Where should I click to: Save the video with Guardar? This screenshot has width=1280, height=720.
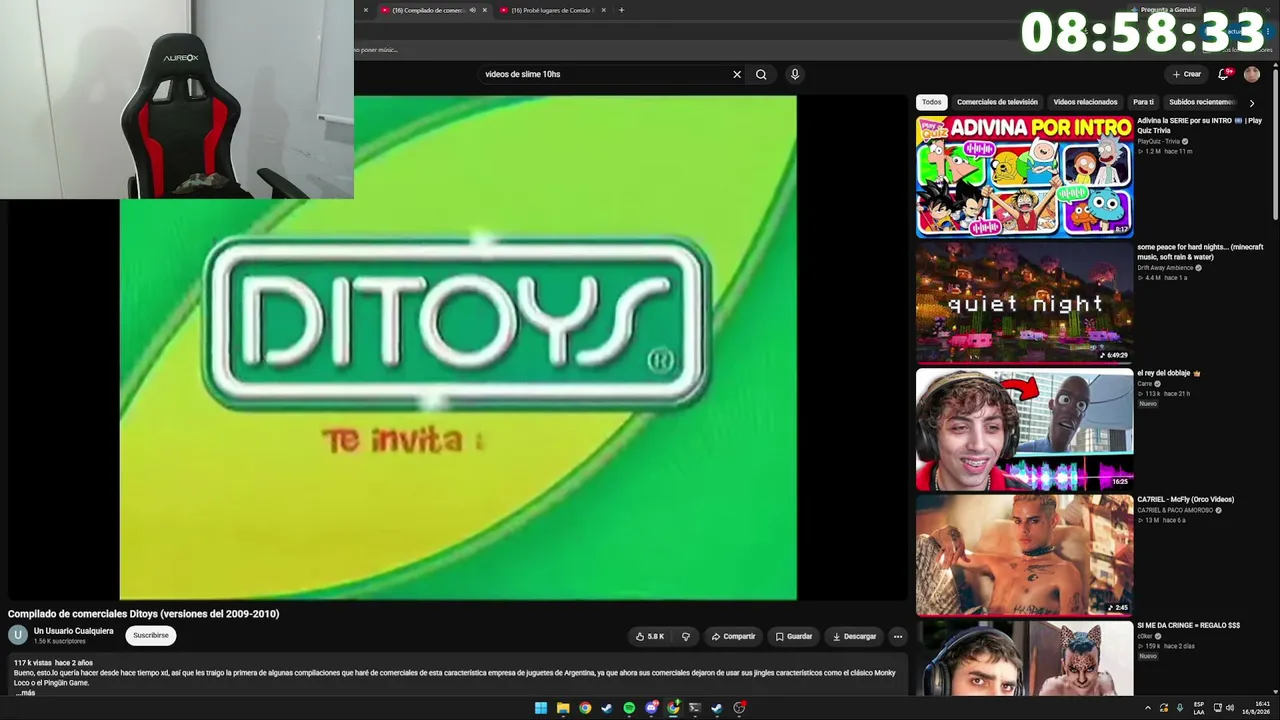pyautogui.click(x=793, y=636)
